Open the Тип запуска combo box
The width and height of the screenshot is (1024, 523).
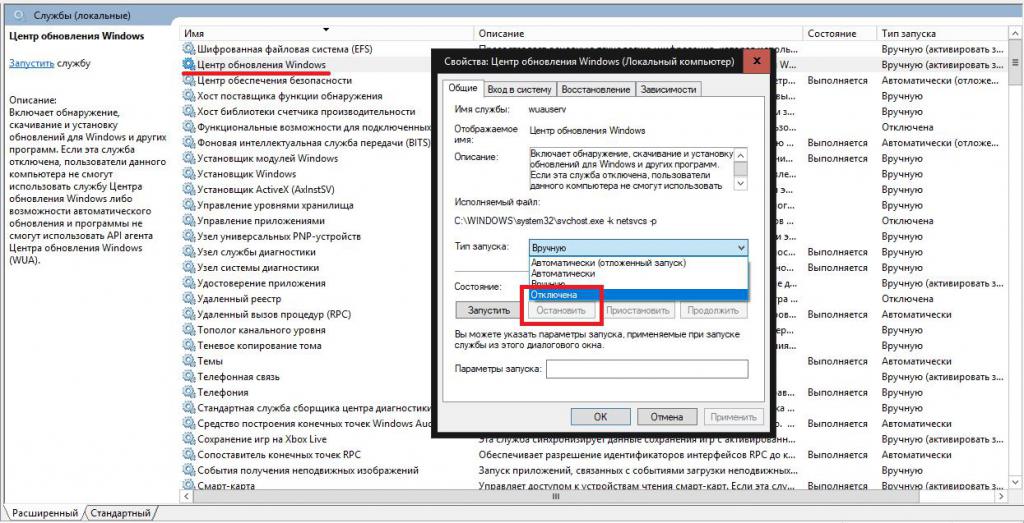[x=638, y=248]
